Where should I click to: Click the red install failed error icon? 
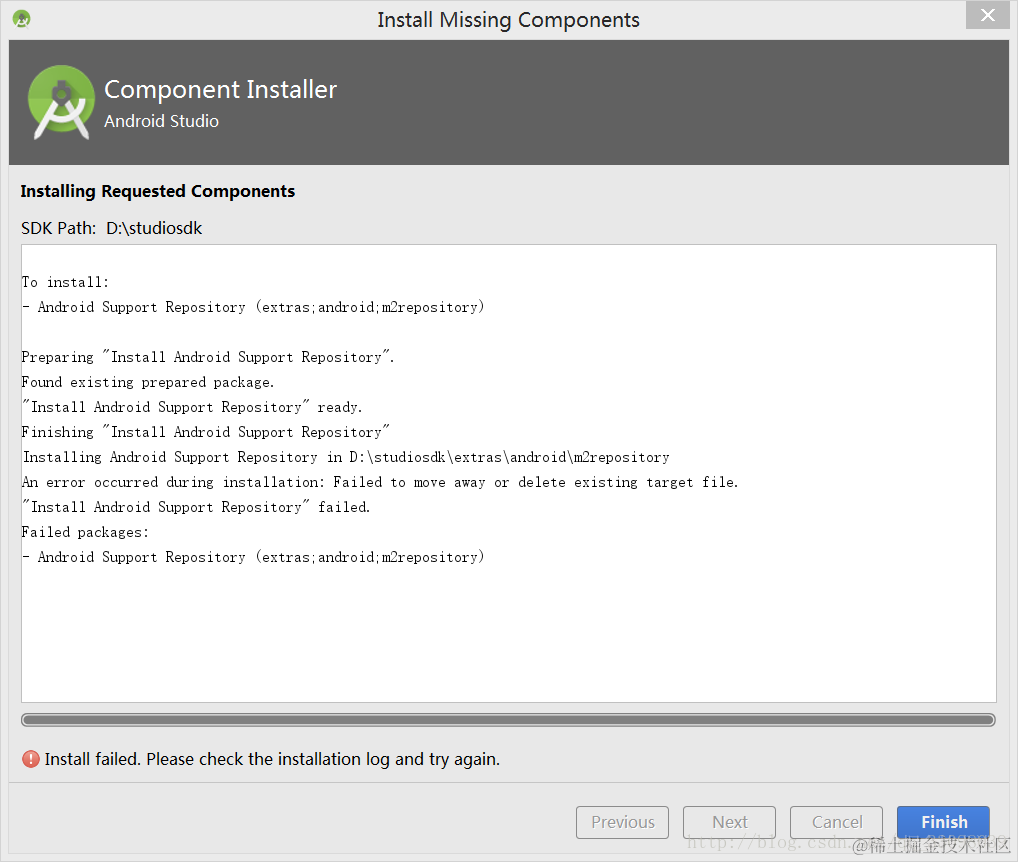pyautogui.click(x=31, y=759)
